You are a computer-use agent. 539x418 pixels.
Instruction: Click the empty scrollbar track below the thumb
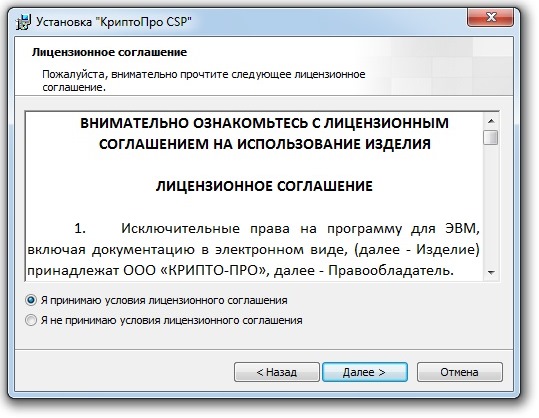pos(491,206)
